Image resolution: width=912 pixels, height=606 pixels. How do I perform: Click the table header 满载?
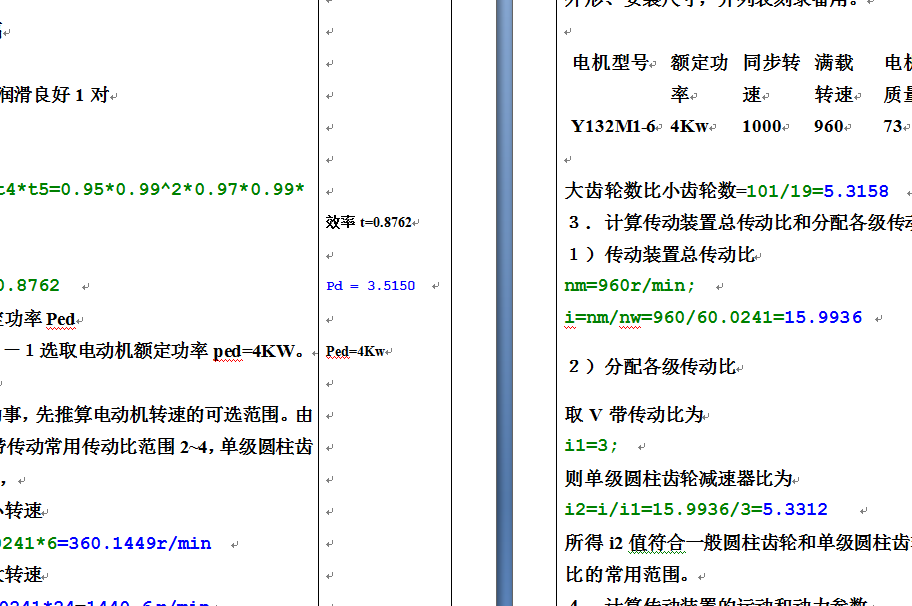pyautogui.click(x=834, y=62)
